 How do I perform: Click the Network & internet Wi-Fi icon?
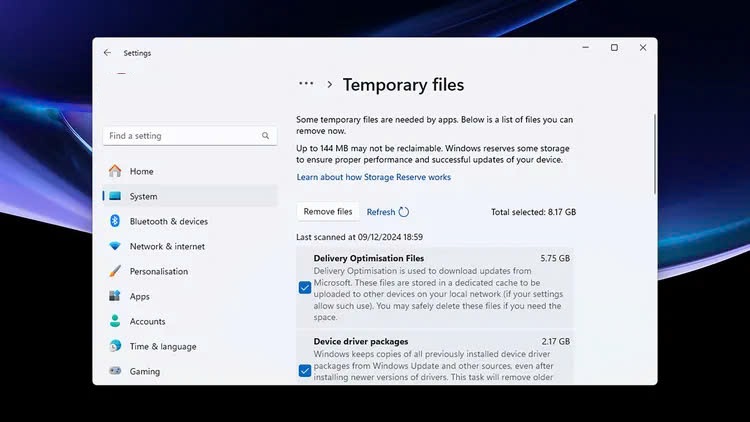click(115, 246)
